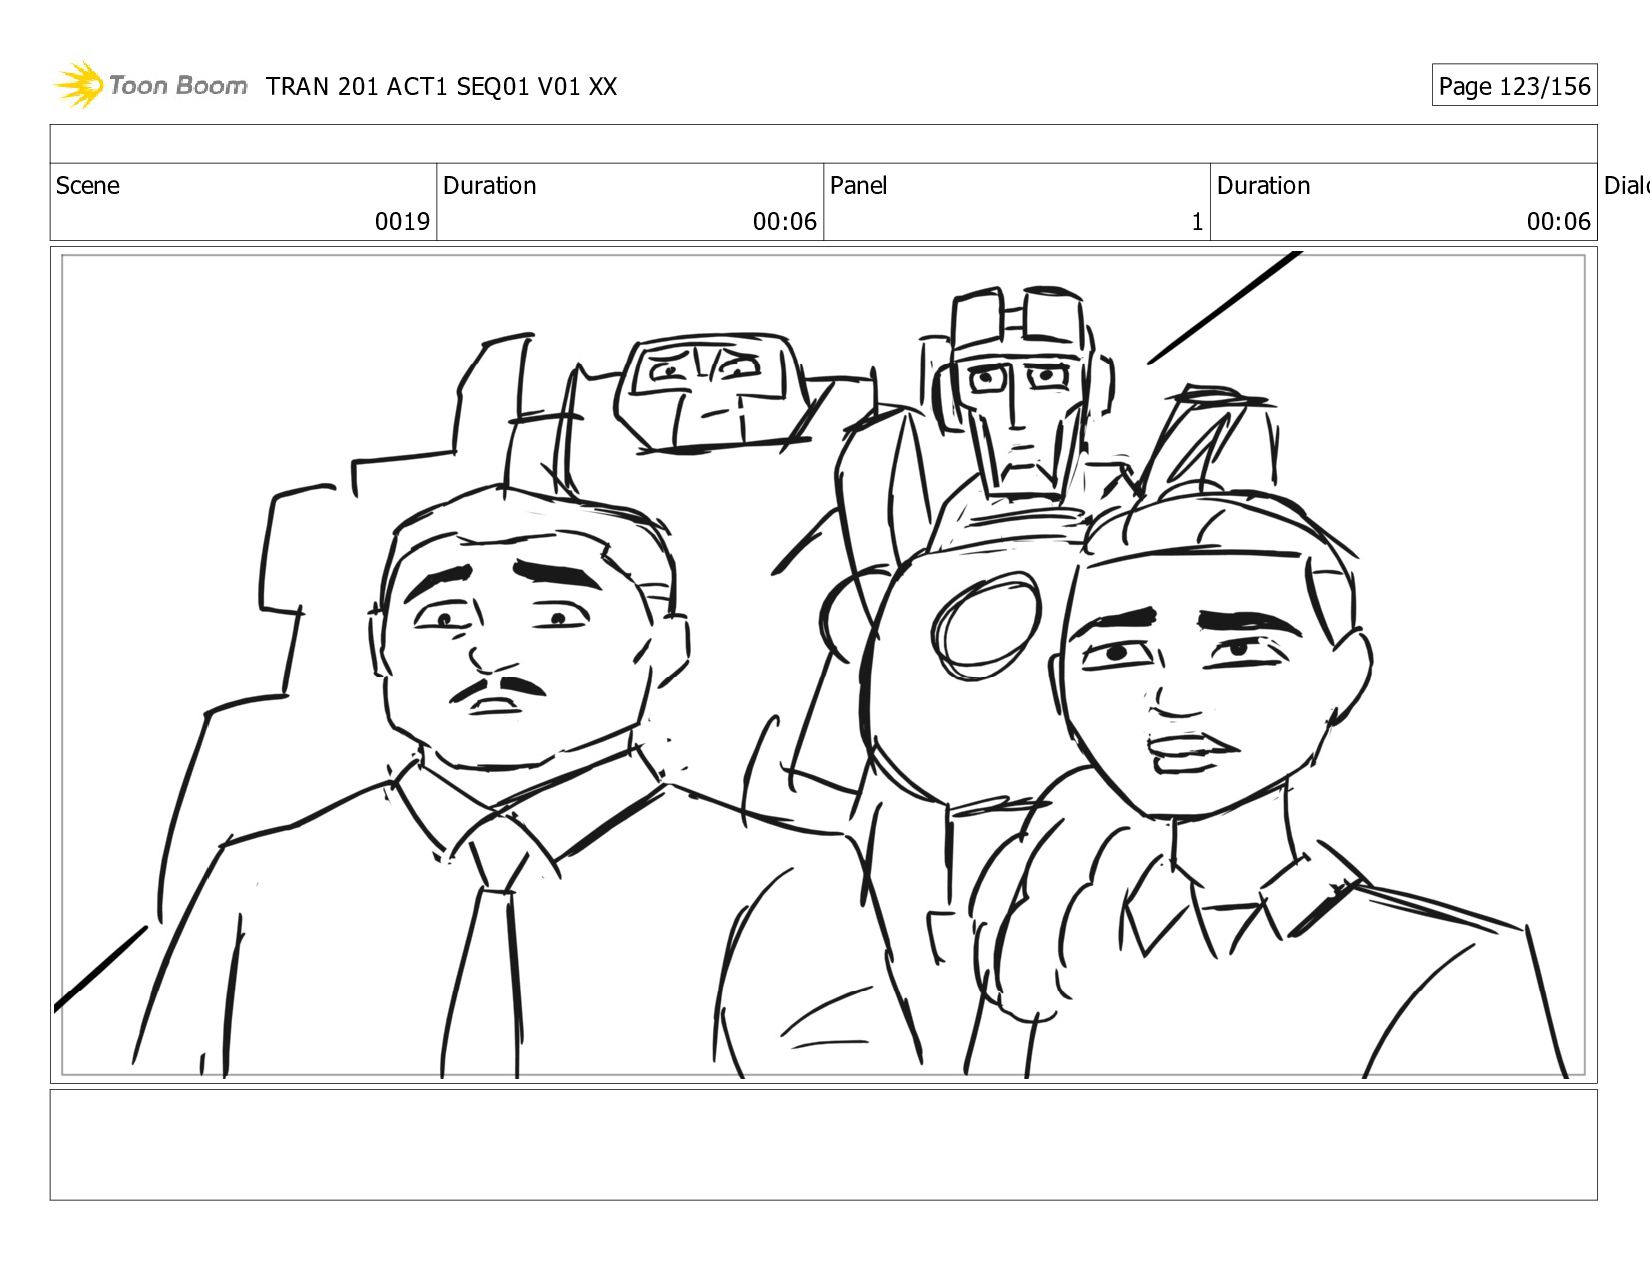
Task: Click the Duration label right of Panel
Action: 1264,186
